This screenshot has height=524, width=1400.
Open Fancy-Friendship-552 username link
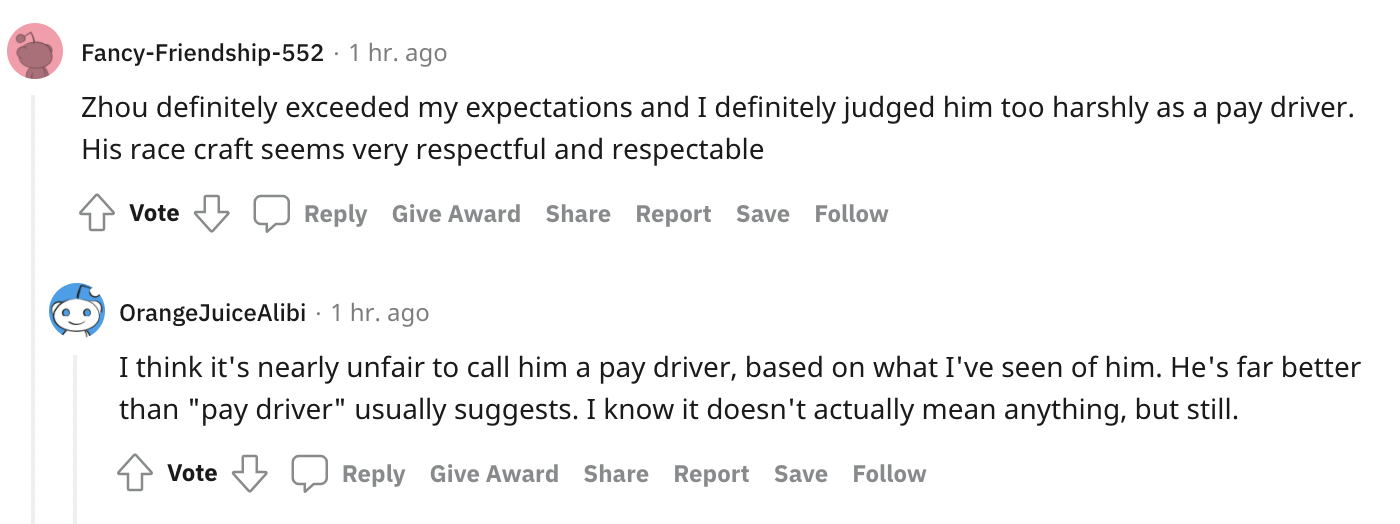(x=203, y=53)
